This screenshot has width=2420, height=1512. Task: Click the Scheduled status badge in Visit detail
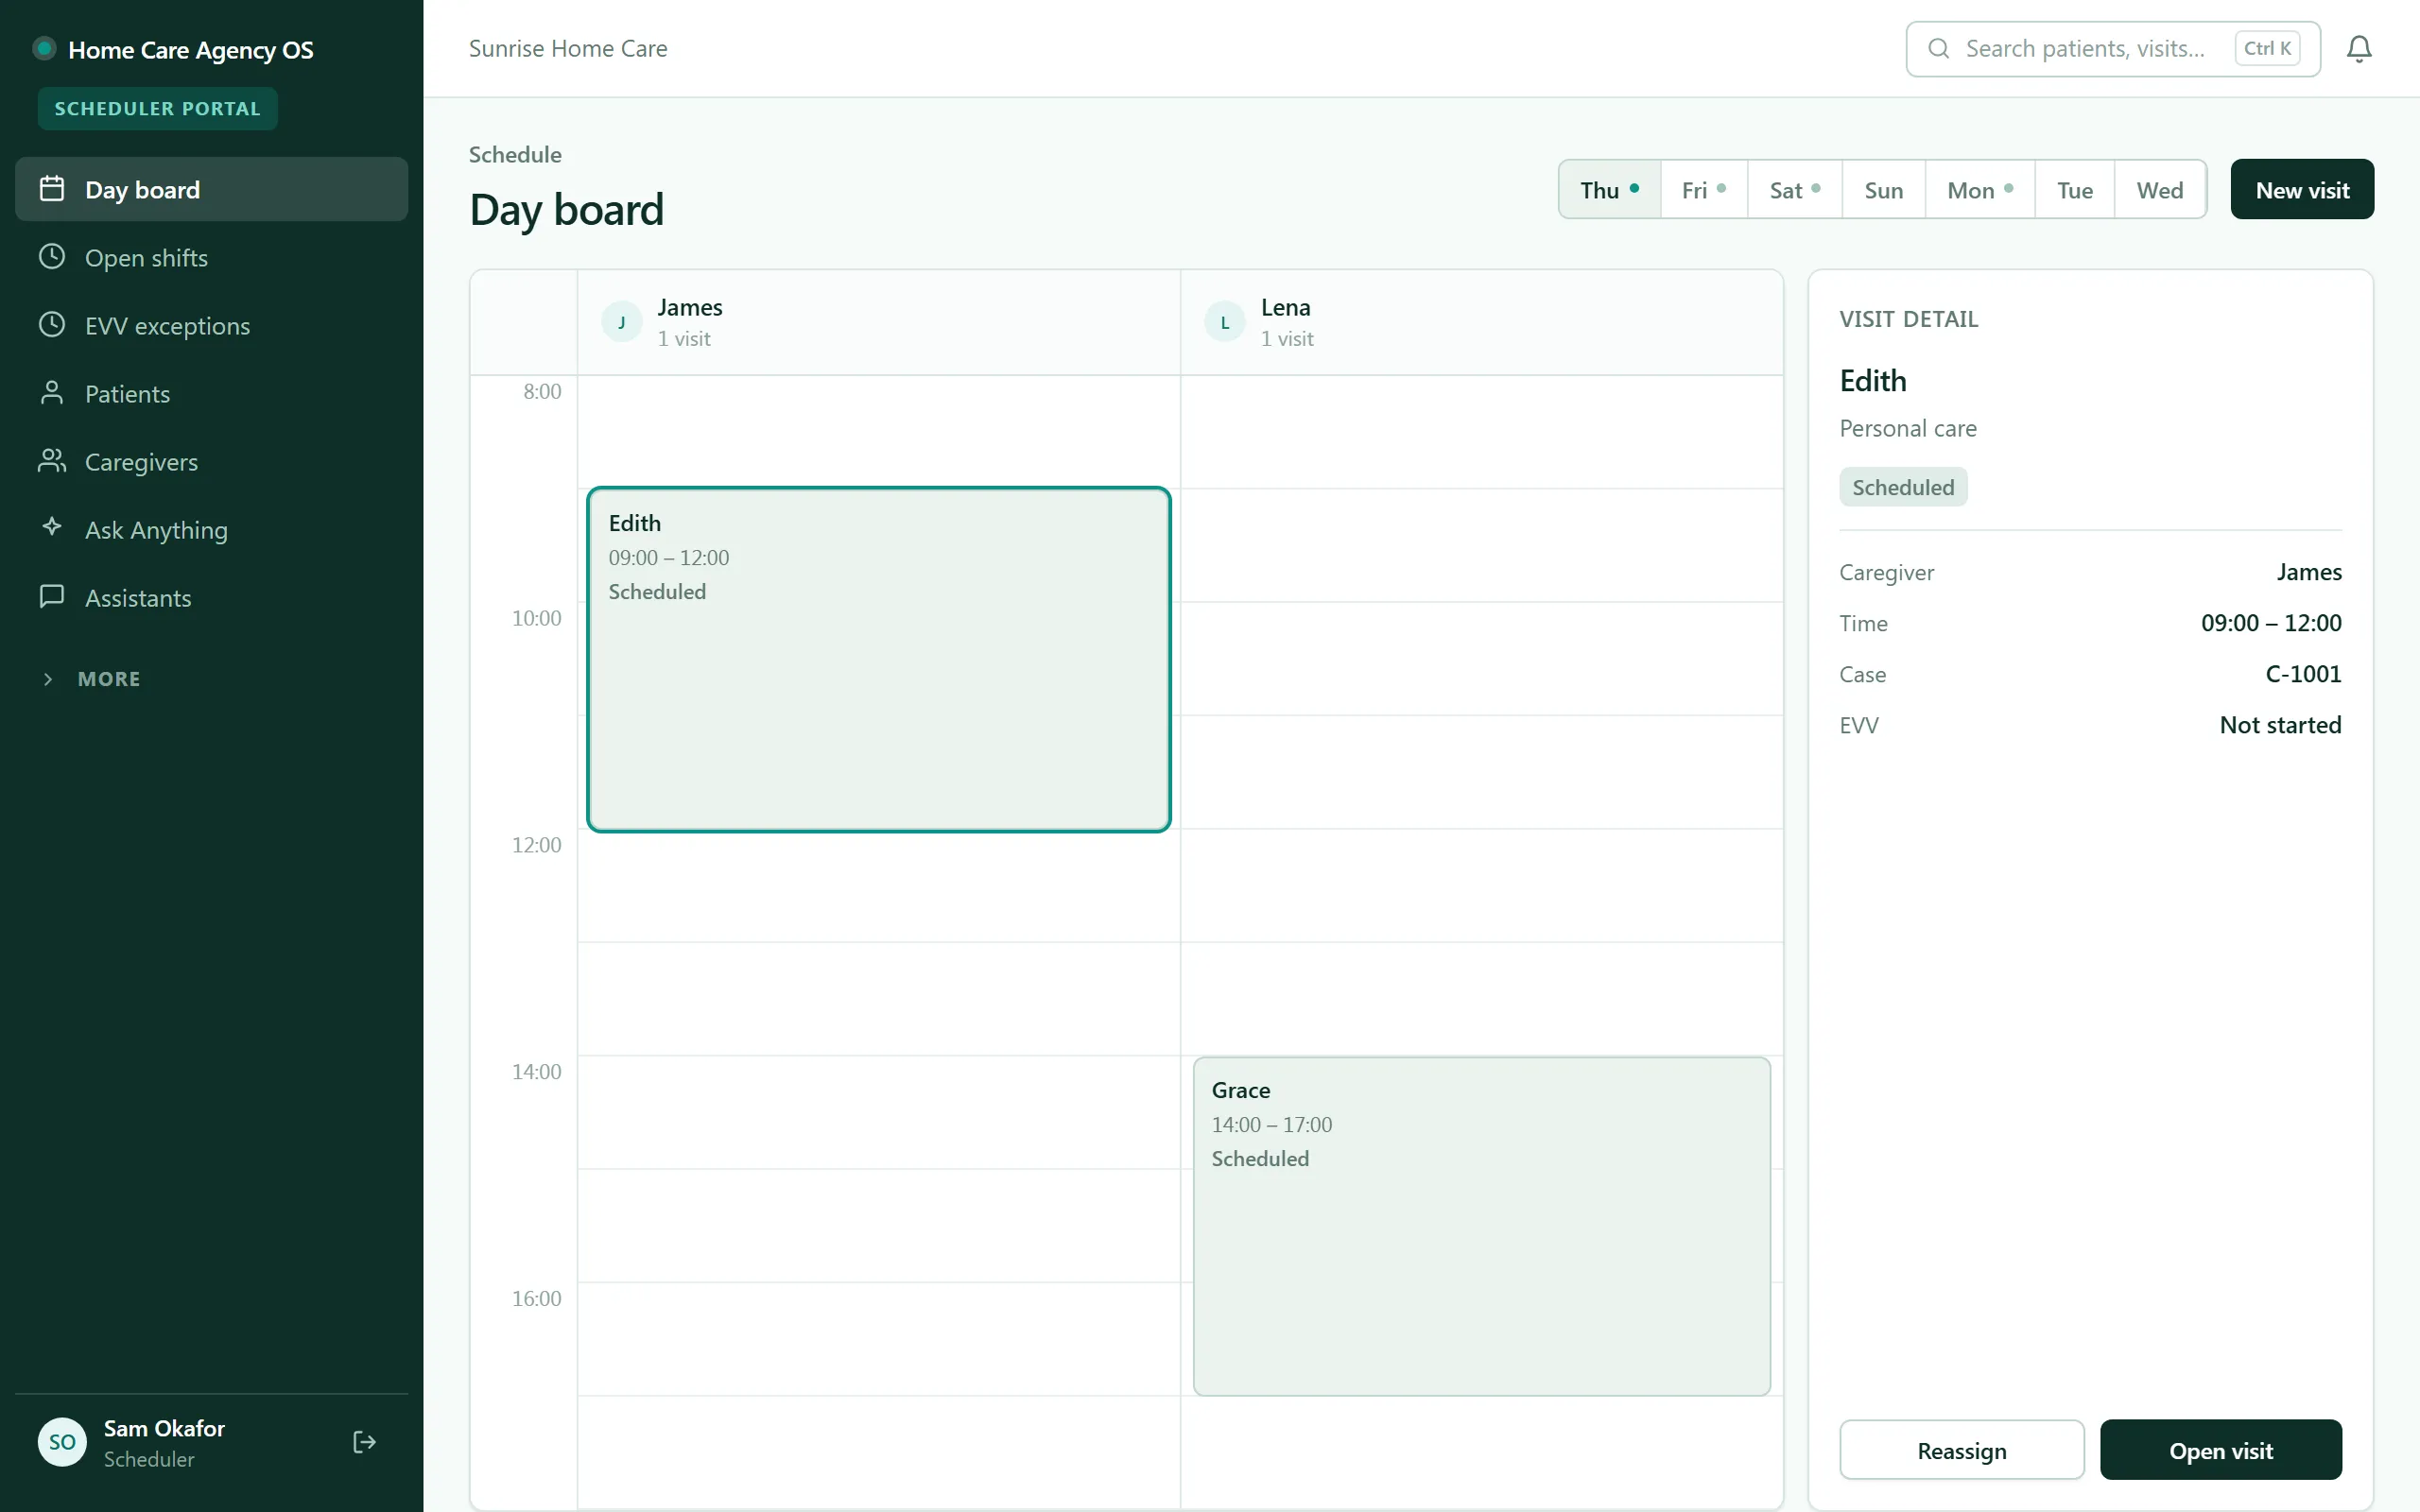pyautogui.click(x=1903, y=487)
